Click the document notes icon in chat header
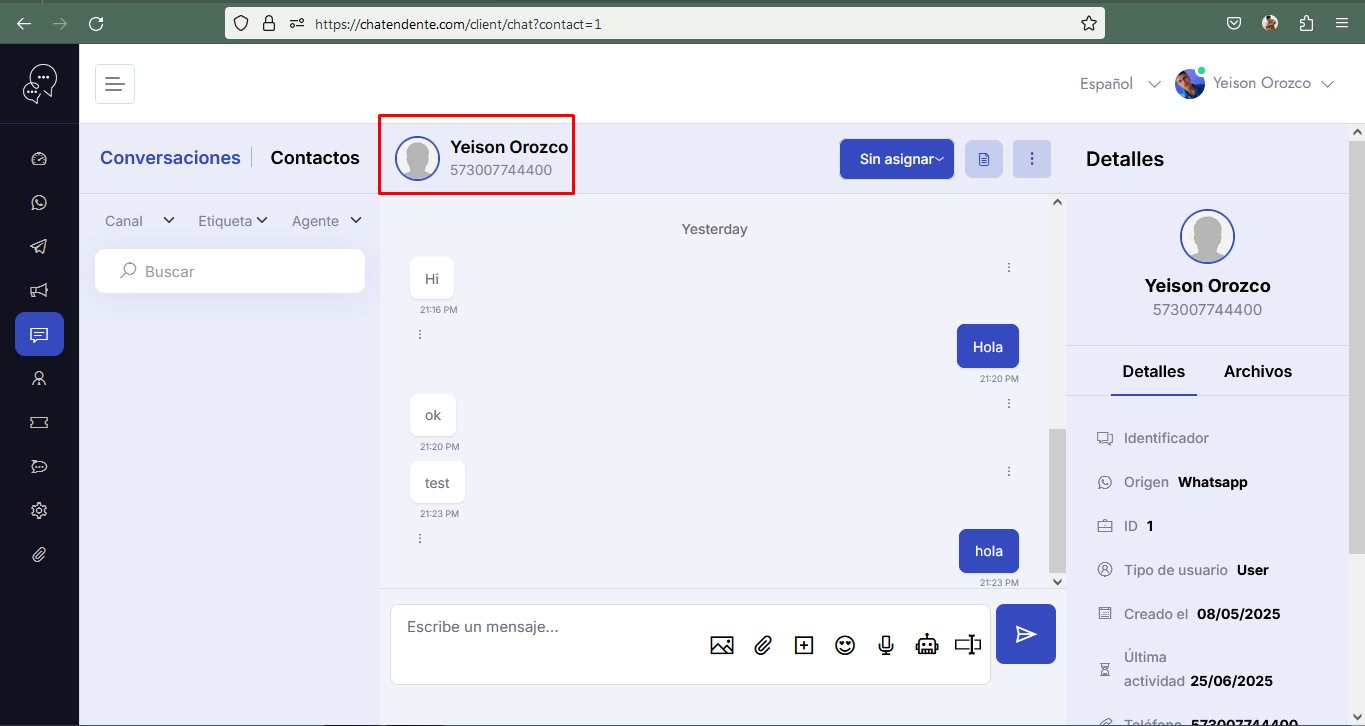 [x=984, y=159]
